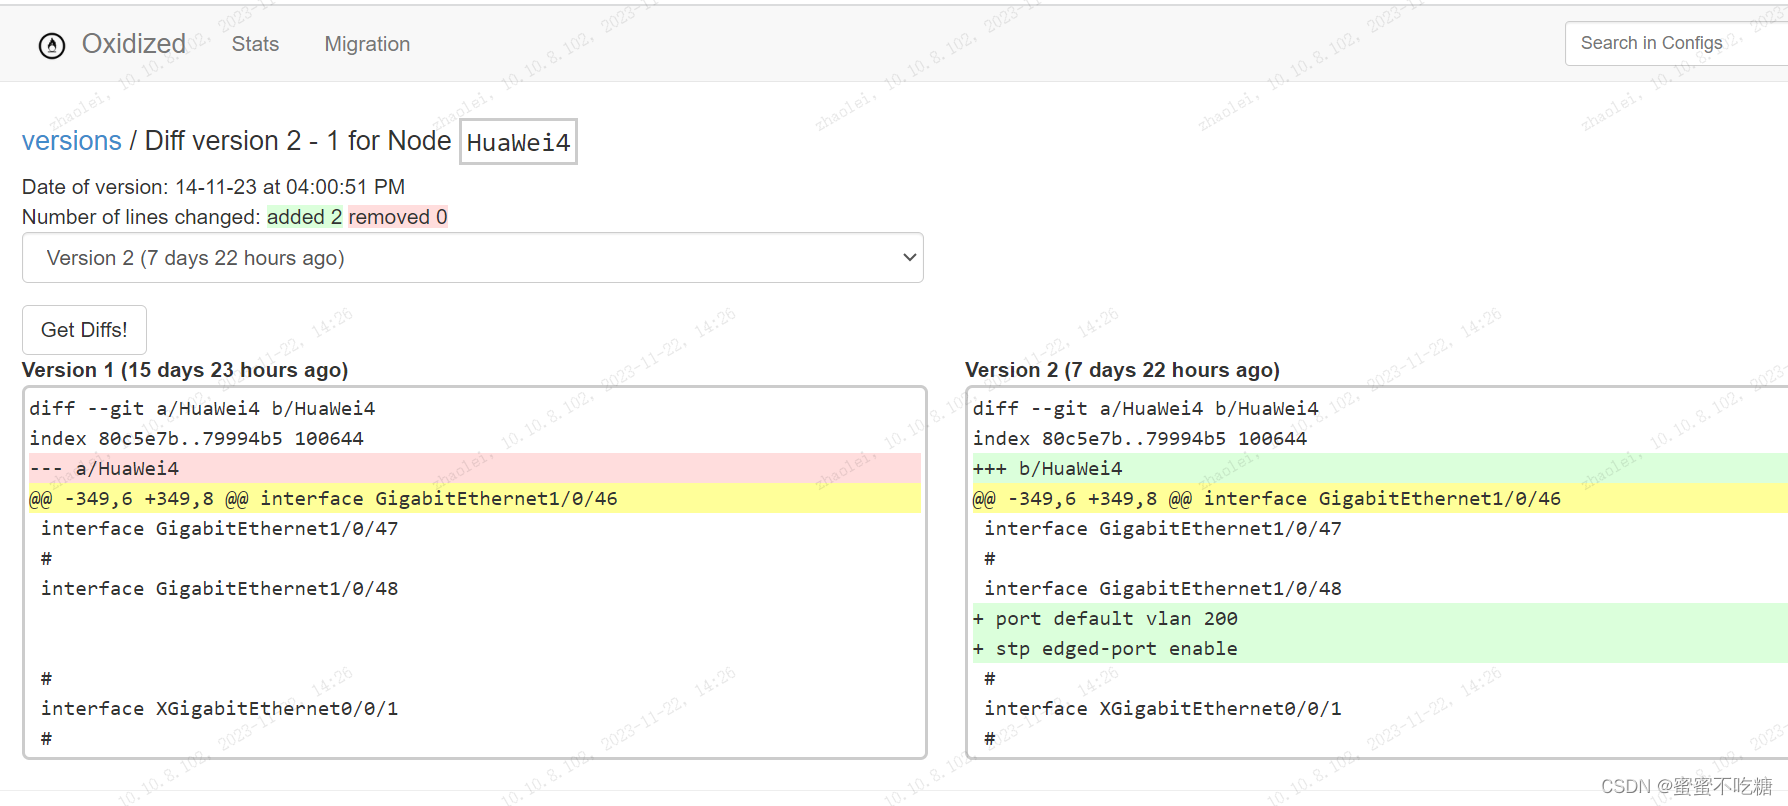Click the HuaWei4 node name box
The image size is (1788, 806).
(518, 142)
